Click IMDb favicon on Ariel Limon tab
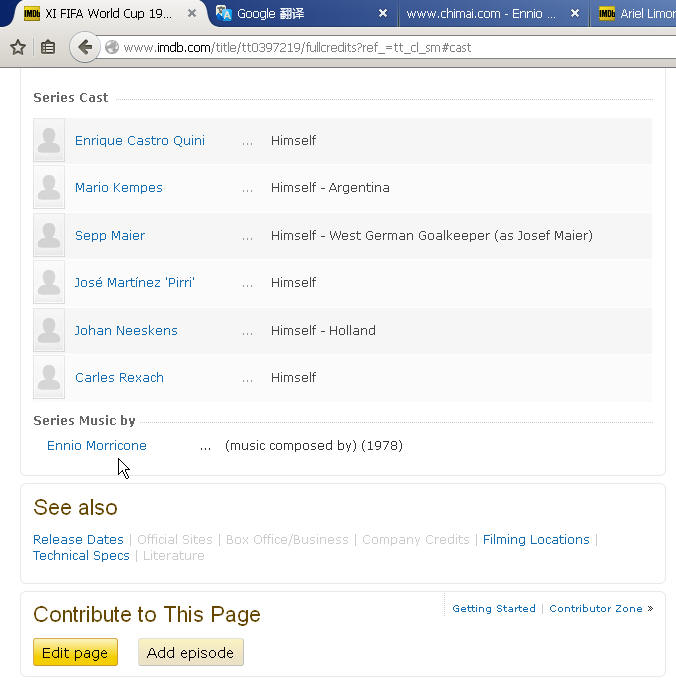 (x=607, y=14)
